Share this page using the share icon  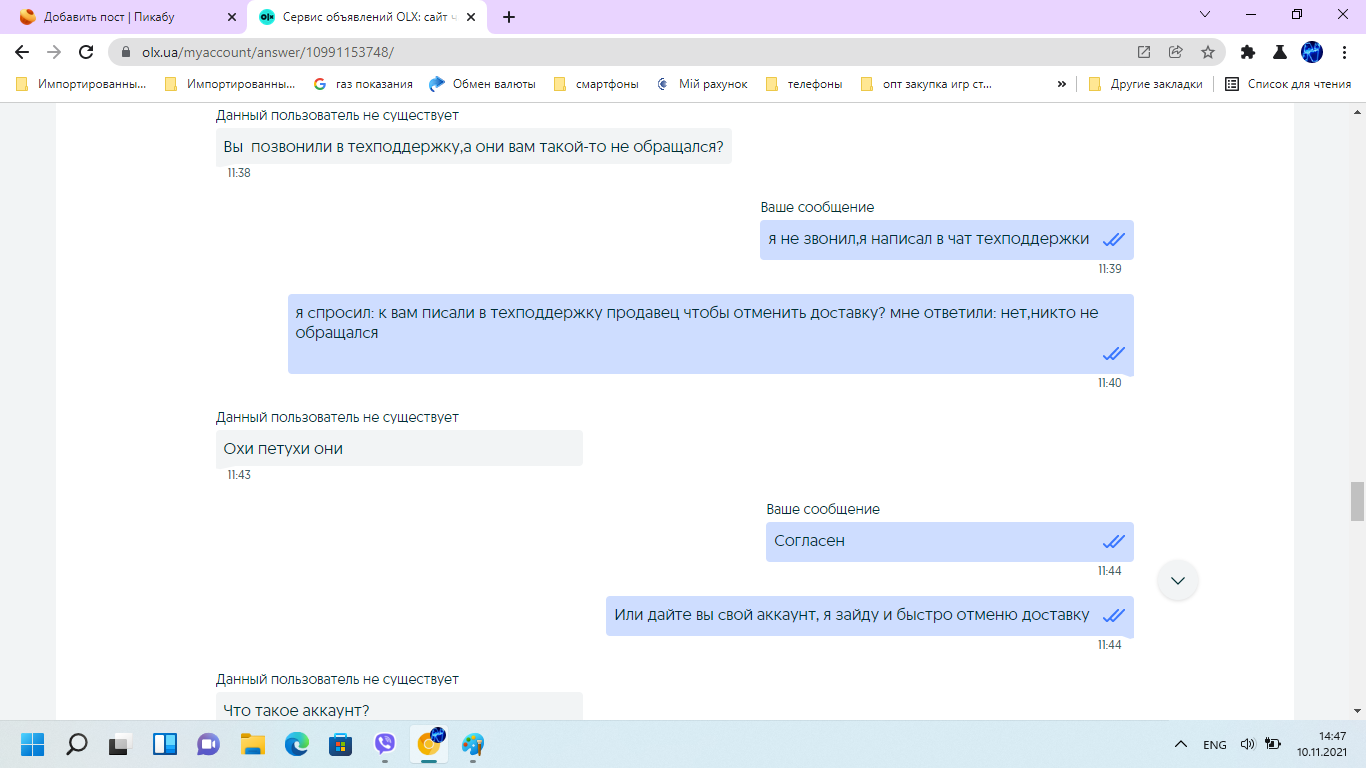[x=1176, y=52]
